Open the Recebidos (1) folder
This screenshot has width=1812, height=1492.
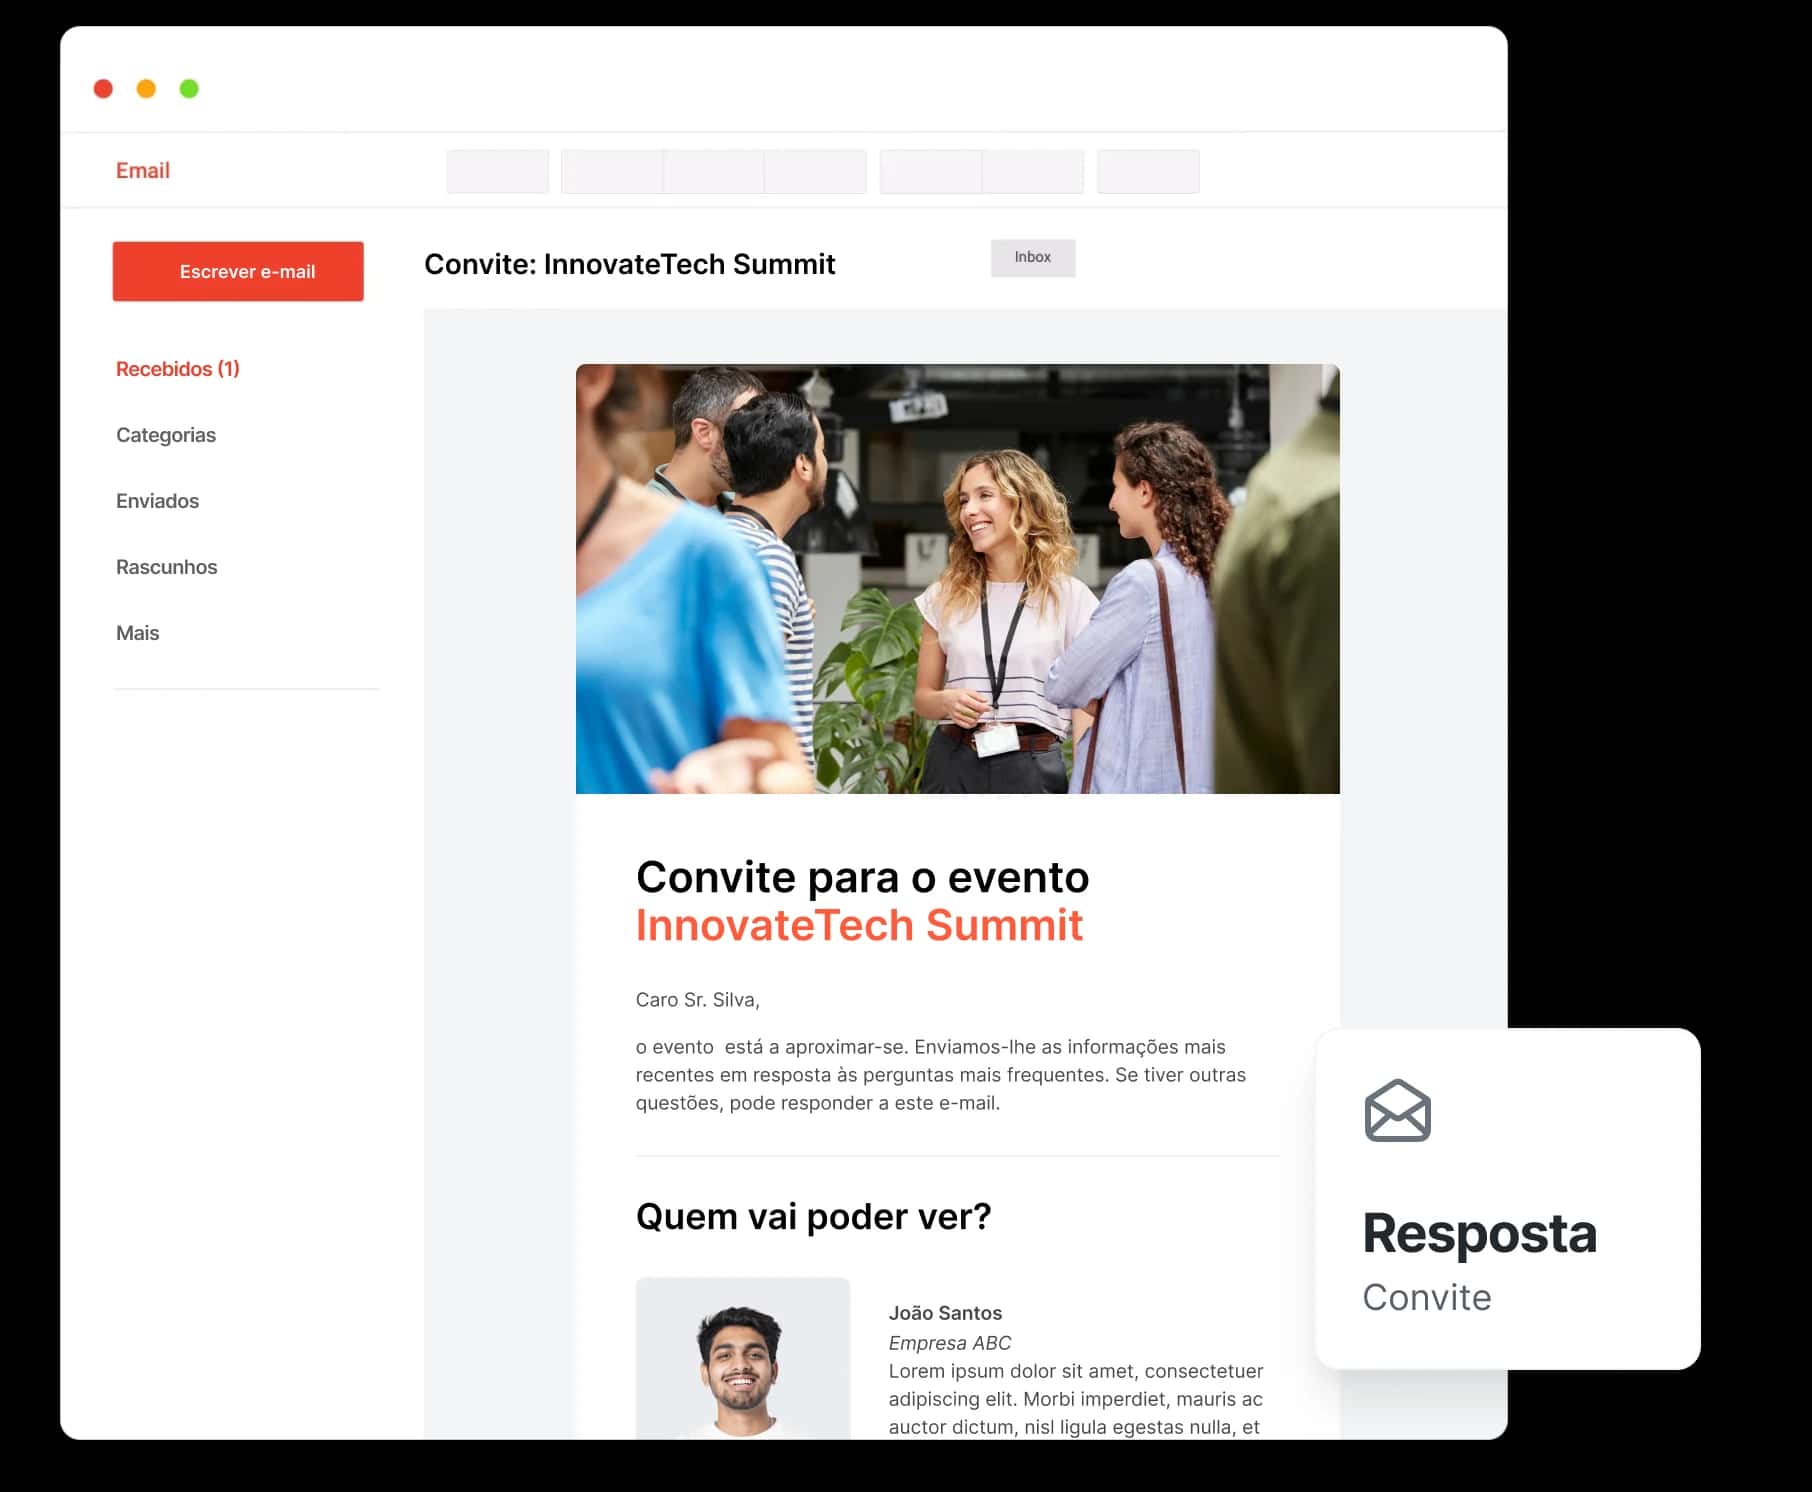pos(178,369)
